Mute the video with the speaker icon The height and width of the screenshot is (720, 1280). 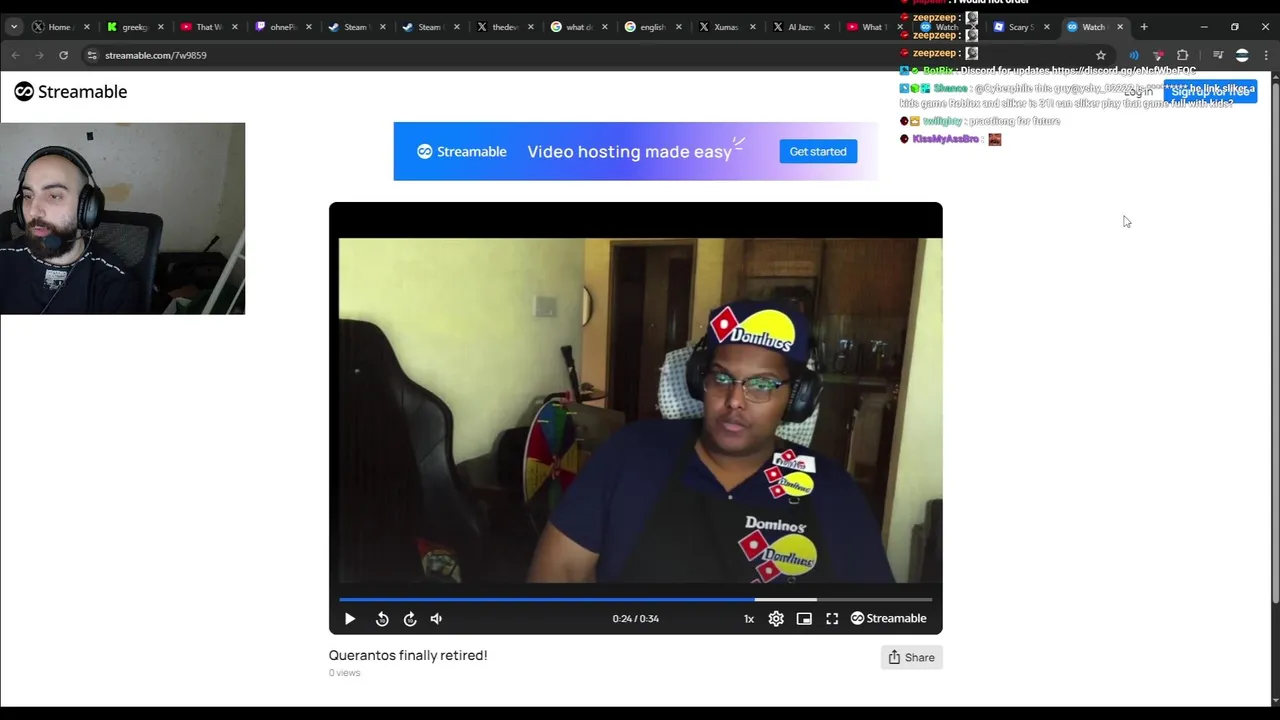(436, 619)
